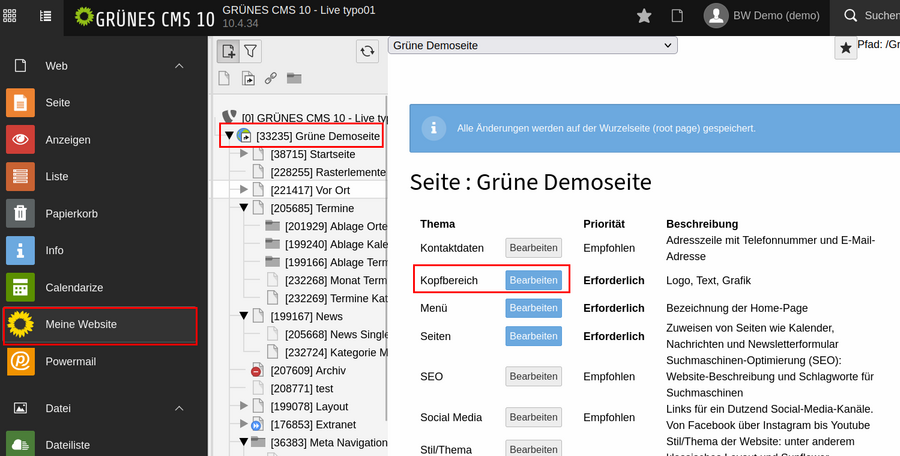Select the test page in tree

coord(302,388)
